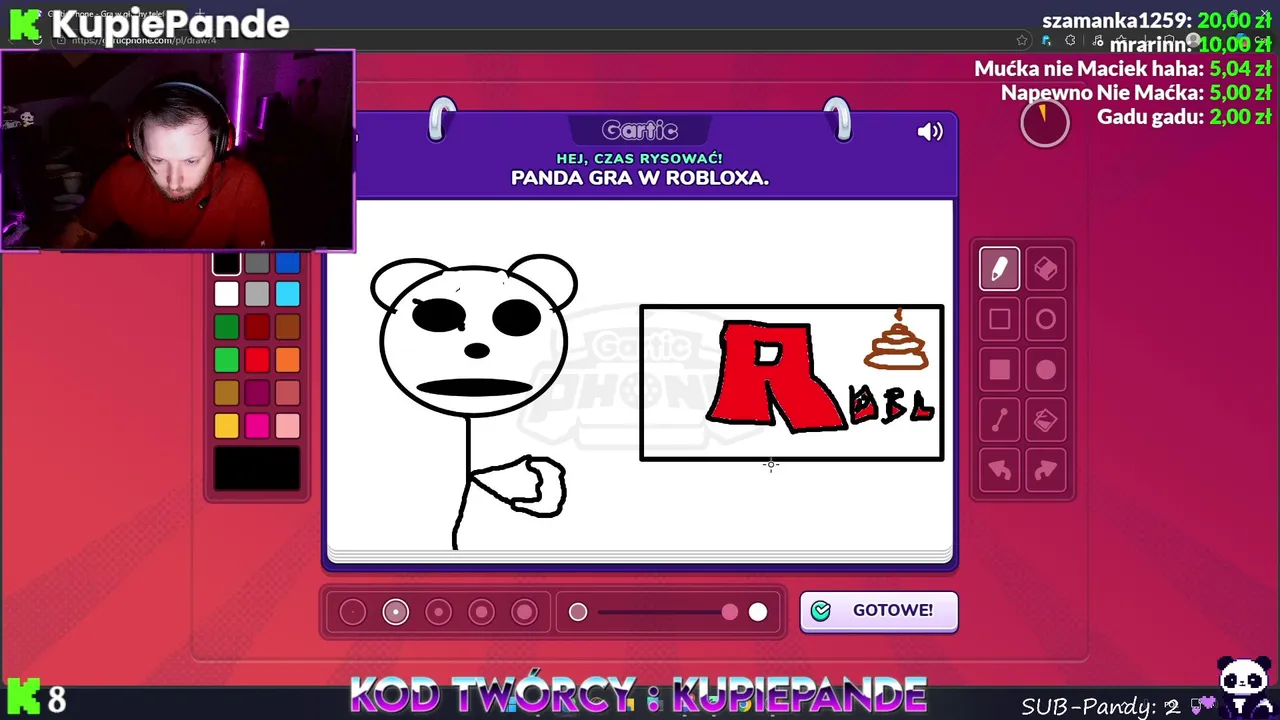Click the green checkmark on GOTOWE!

tap(821, 611)
